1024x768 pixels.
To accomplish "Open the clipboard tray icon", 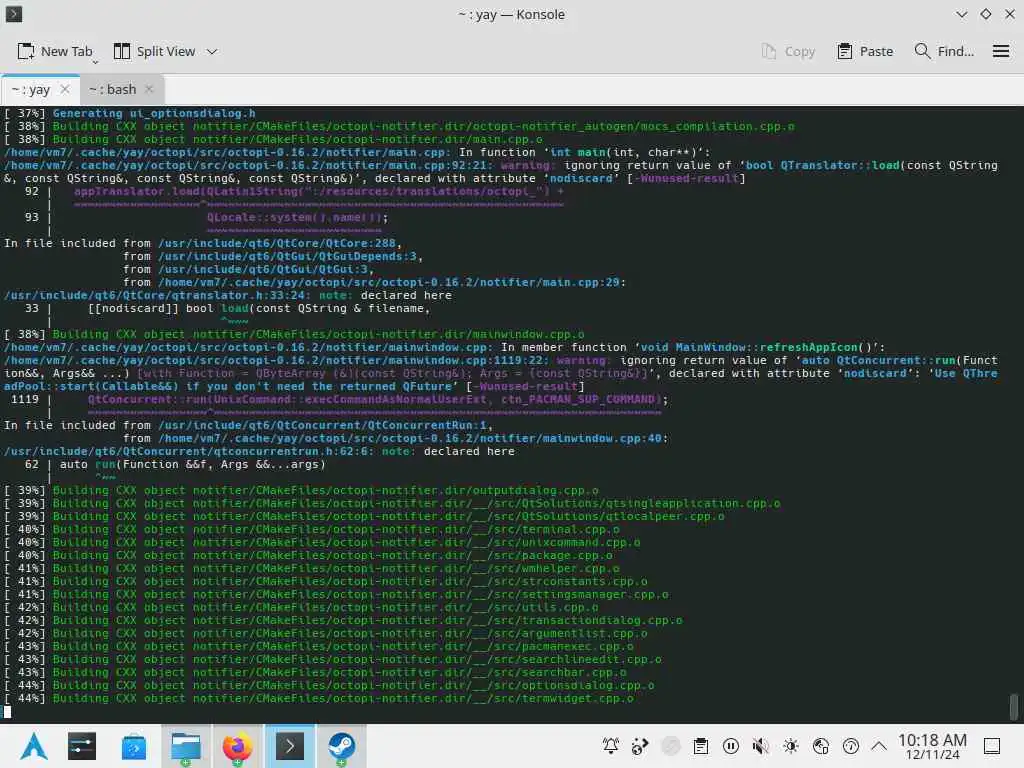I will 701,746.
